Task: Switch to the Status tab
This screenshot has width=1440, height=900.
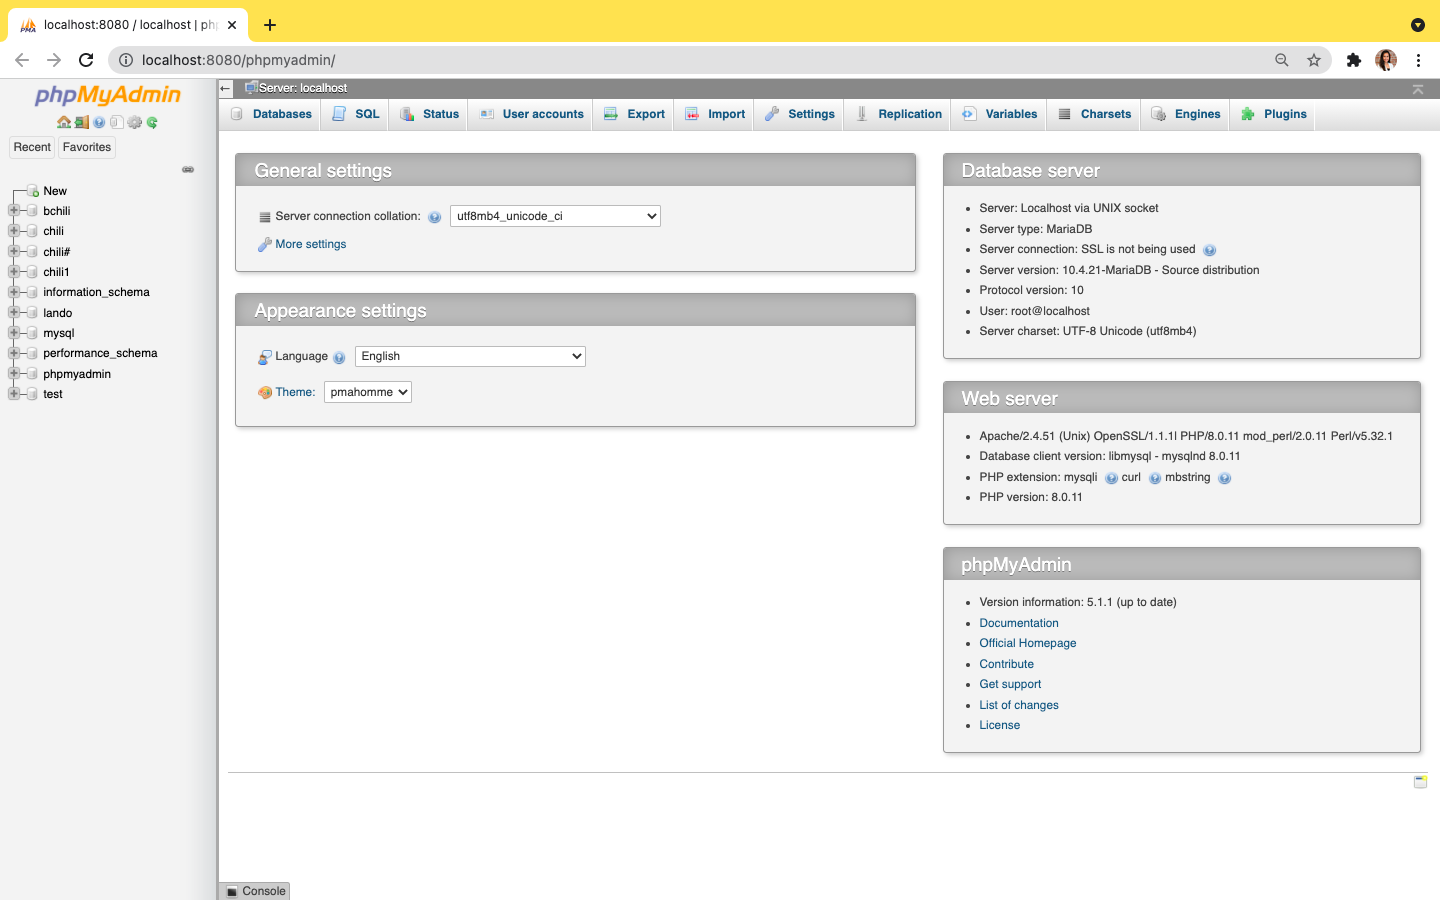Action: (x=429, y=114)
